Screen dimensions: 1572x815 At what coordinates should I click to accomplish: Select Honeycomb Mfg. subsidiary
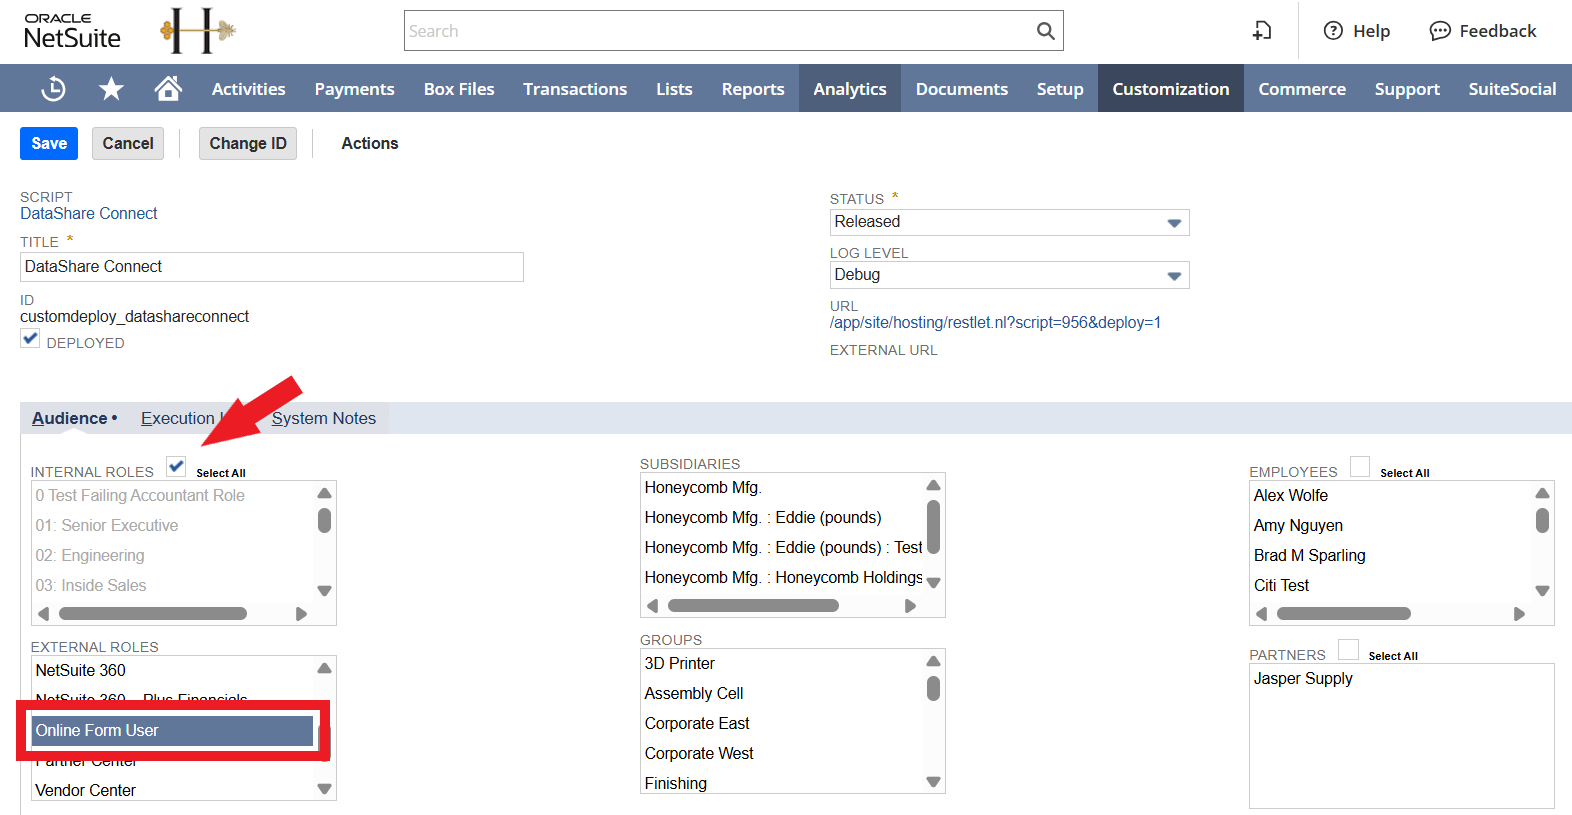tap(703, 487)
